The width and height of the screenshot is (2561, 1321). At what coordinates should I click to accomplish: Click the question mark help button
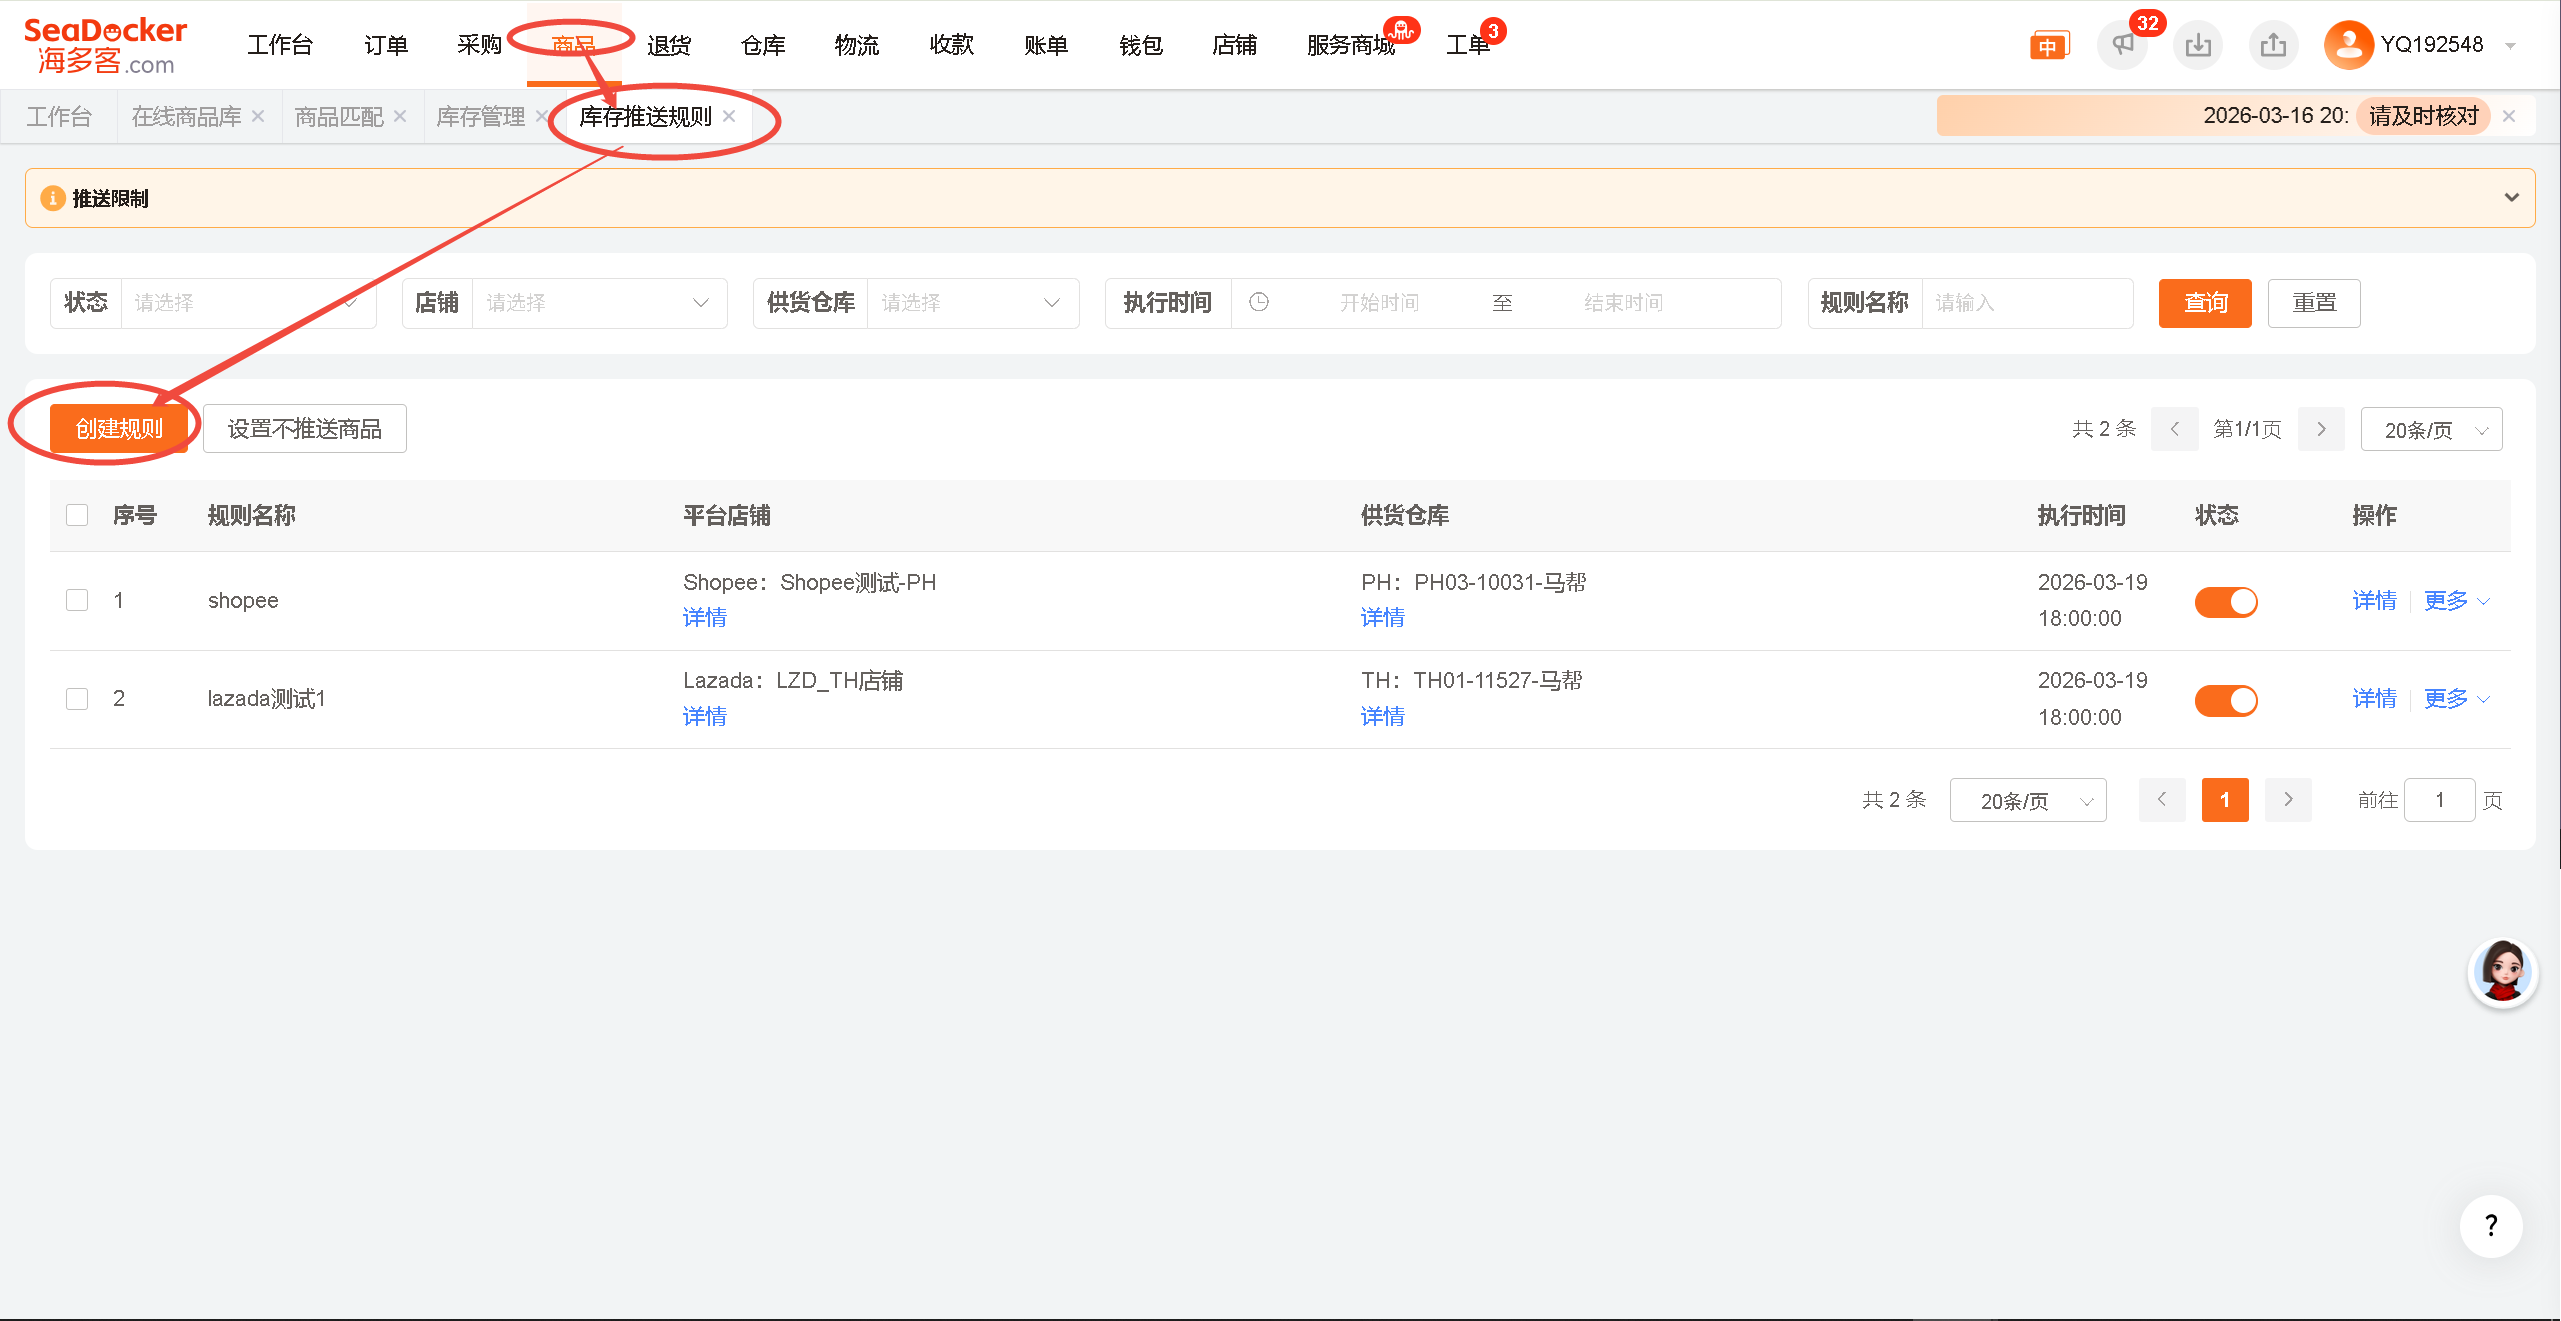tap(2490, 1226)
